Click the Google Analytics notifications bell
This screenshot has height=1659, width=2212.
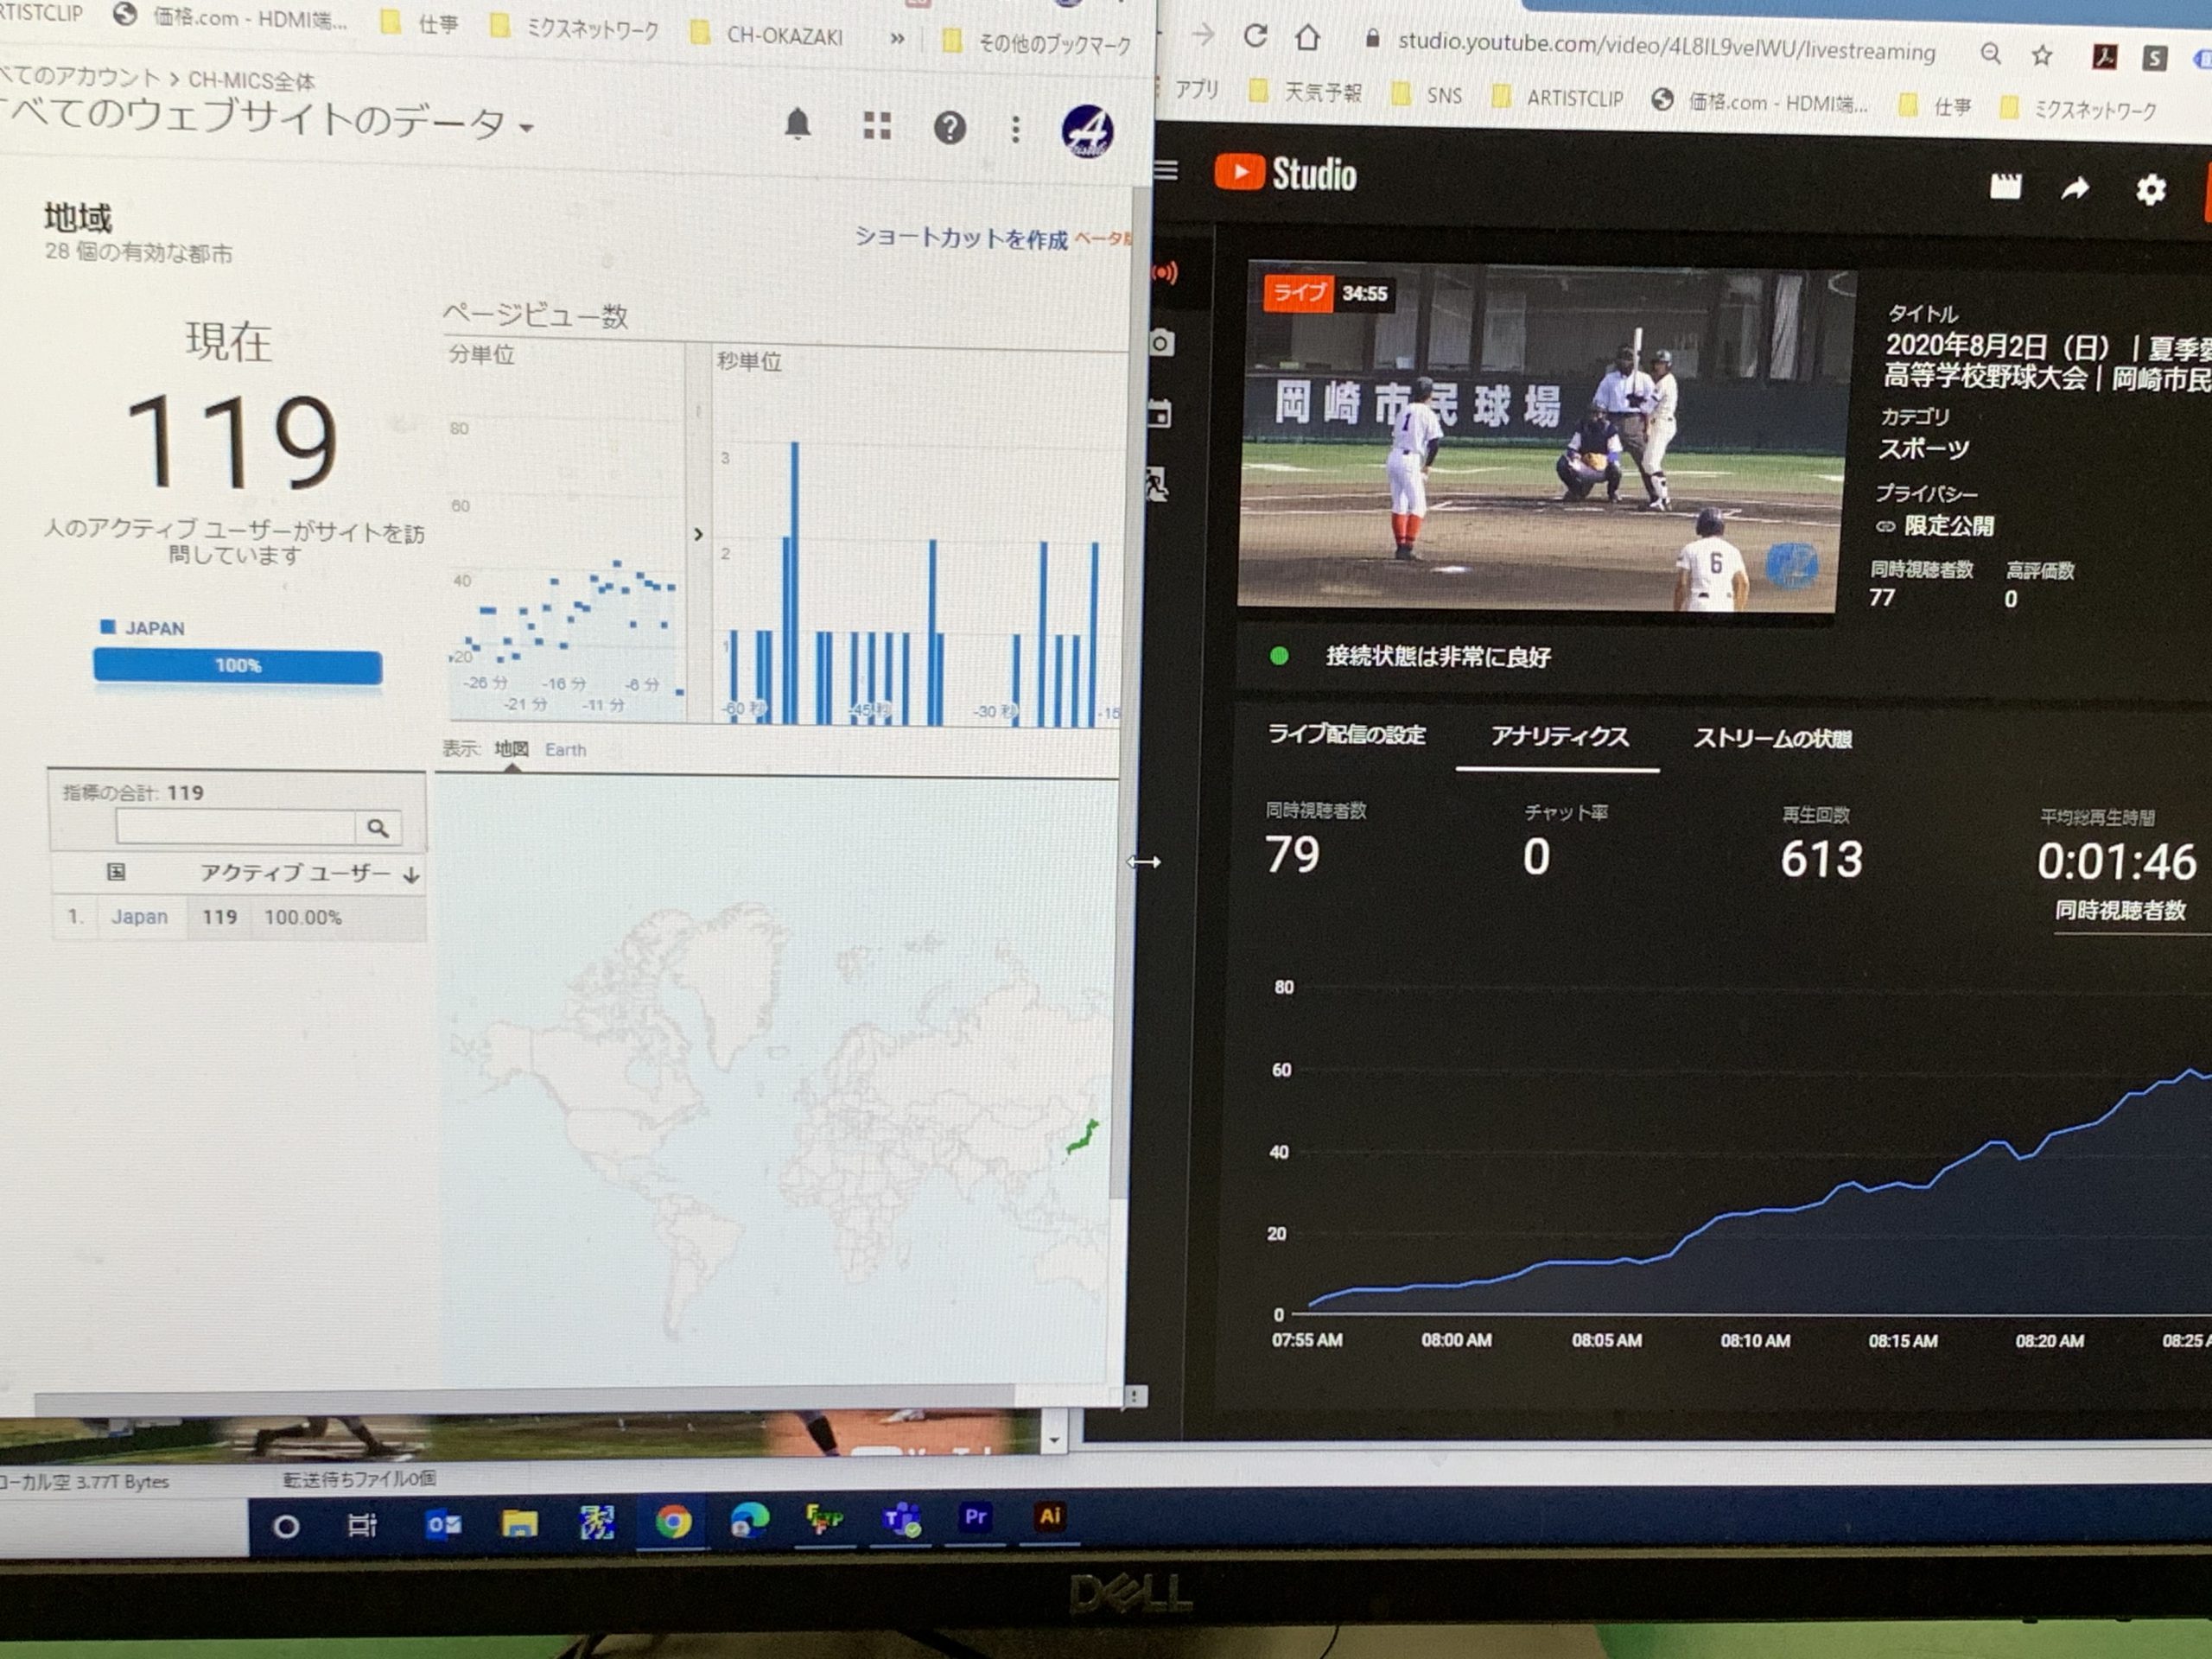click(x=797, y=125)
